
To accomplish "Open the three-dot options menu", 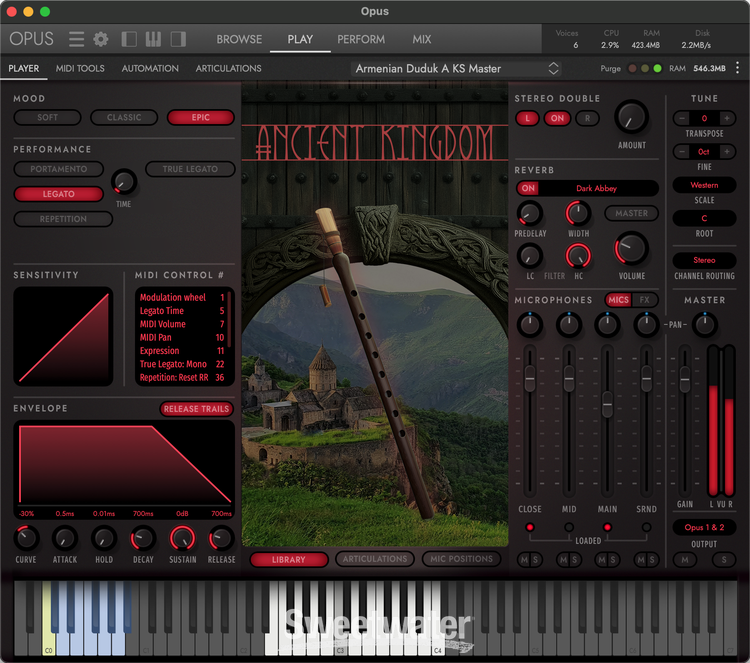I will [737, 68].
